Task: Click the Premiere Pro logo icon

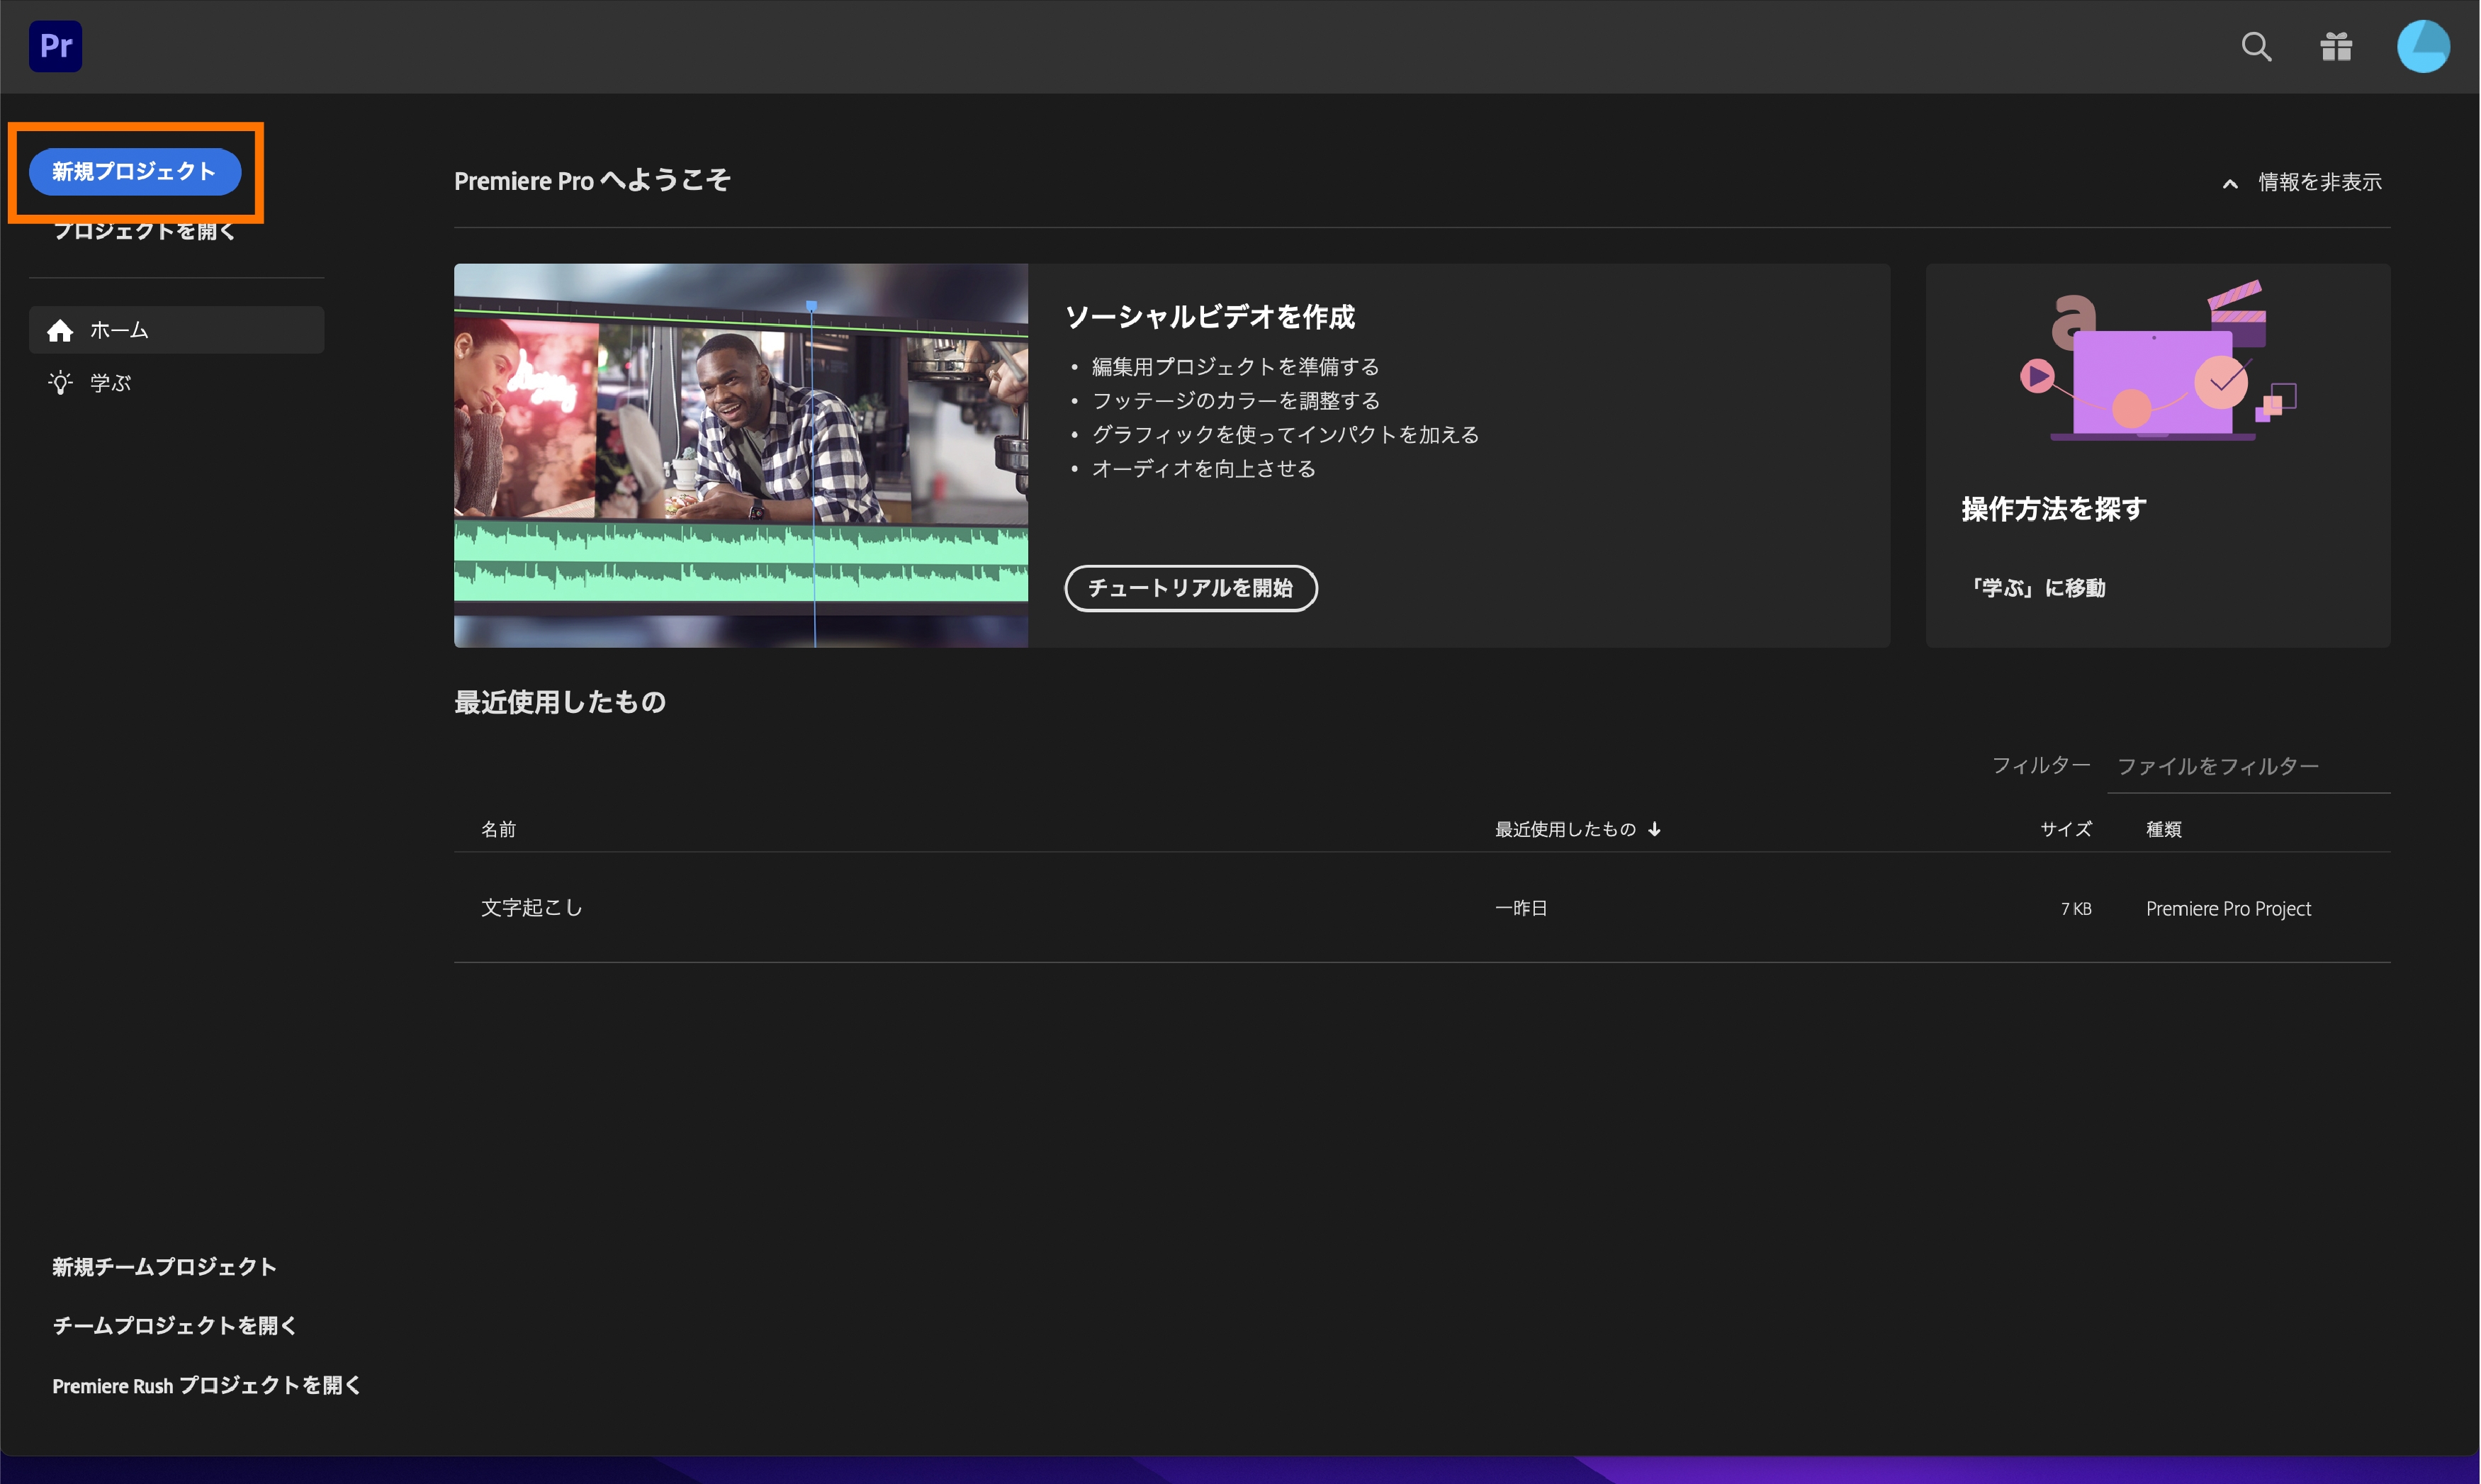Action: coord(55,46)
